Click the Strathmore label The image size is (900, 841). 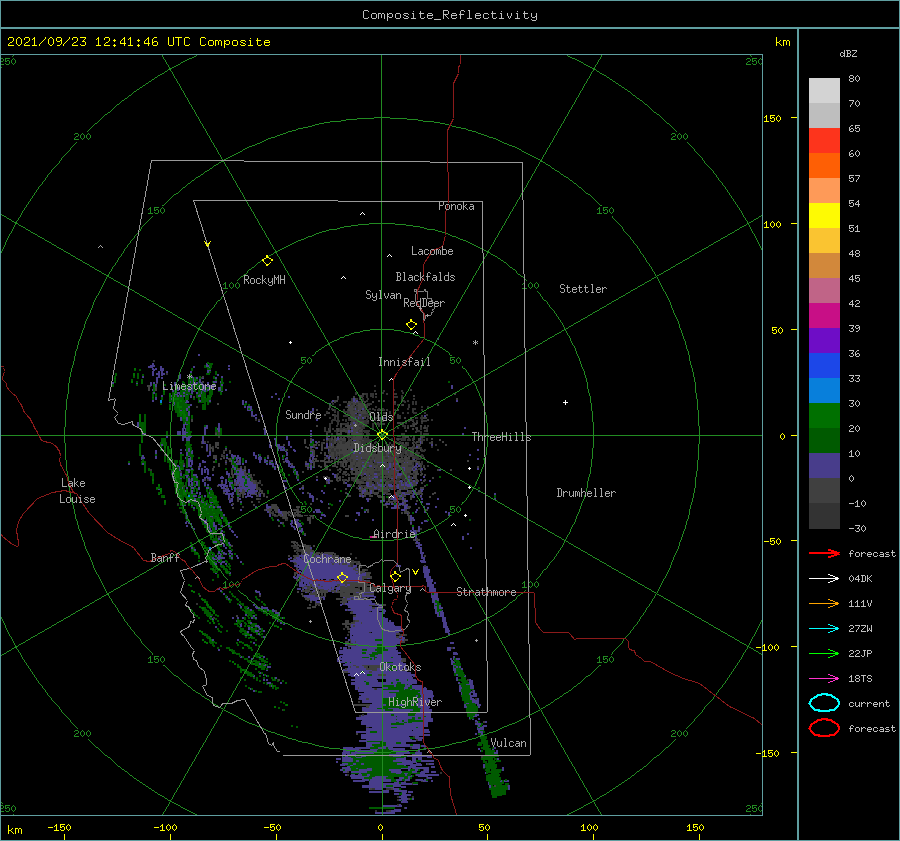486,592
